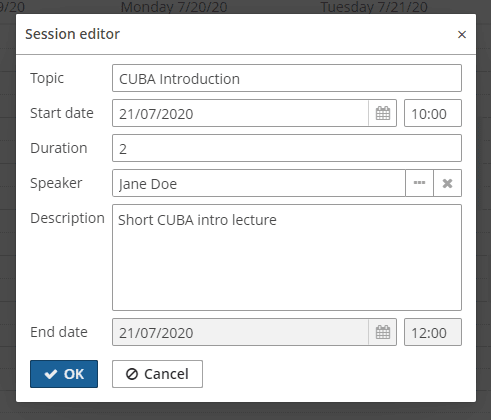The width and height of the screenshot is (491, 420).
Task: Select the End time 12:00 field
Action: click(433, 332)
